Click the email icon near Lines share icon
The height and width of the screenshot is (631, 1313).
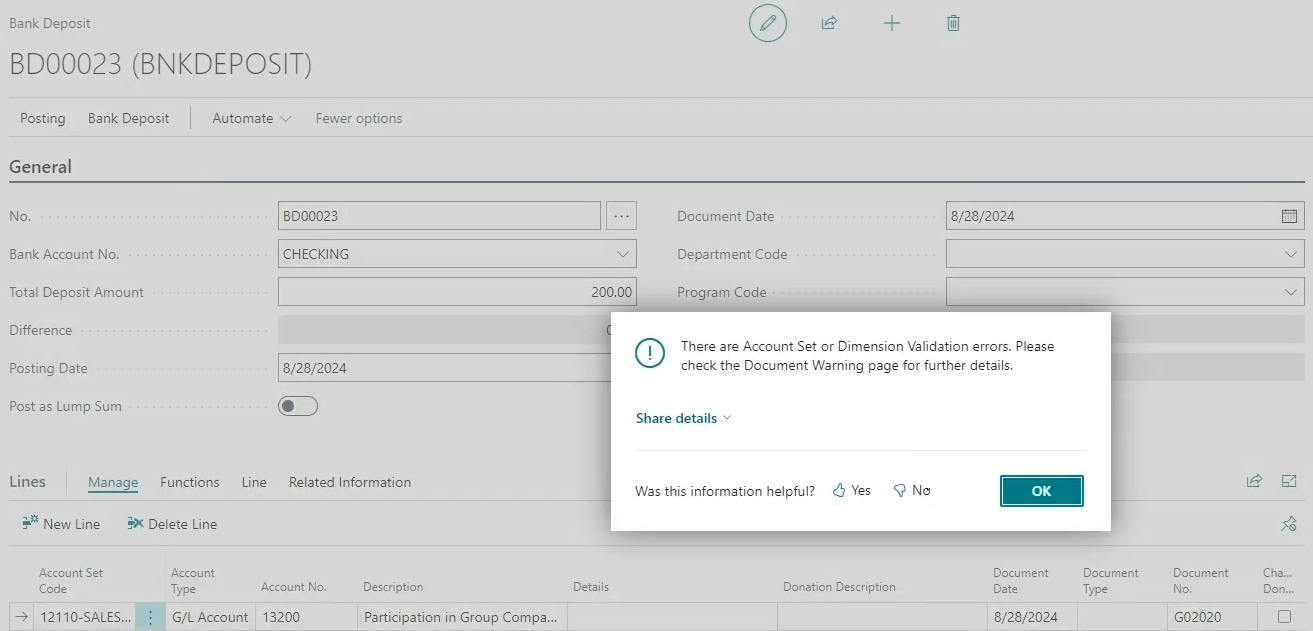coord(1288,481)
